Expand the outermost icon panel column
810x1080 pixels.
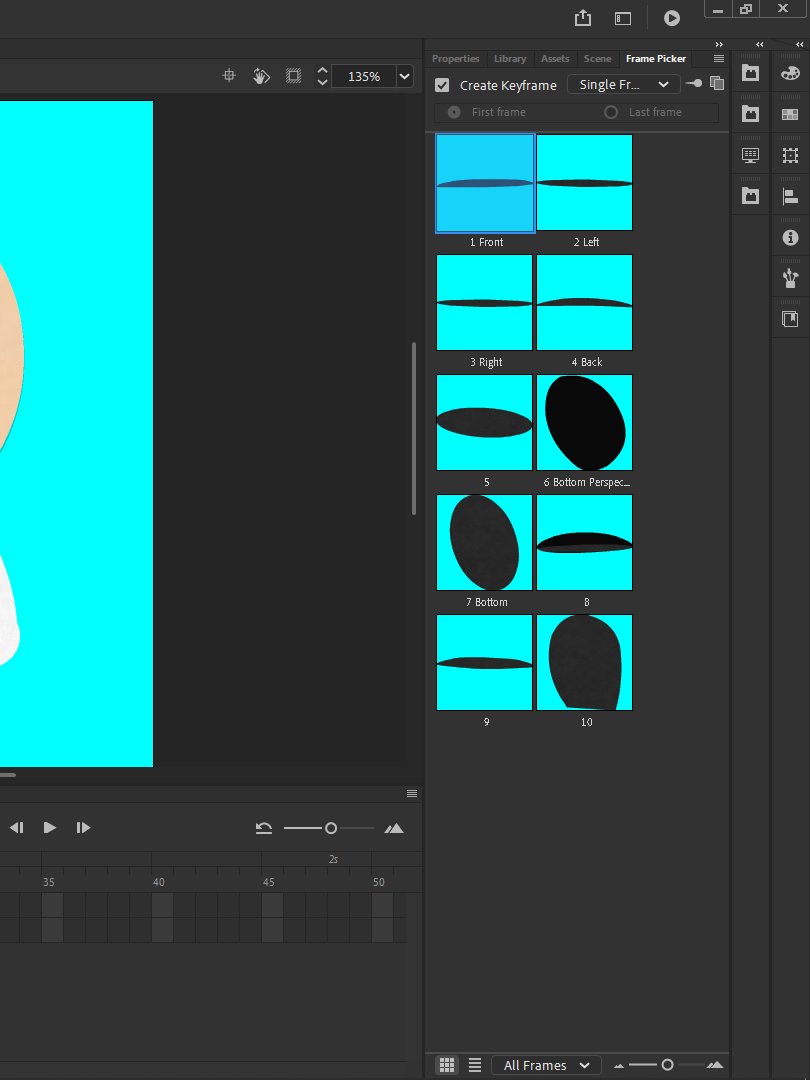click(x=800, y=45)
